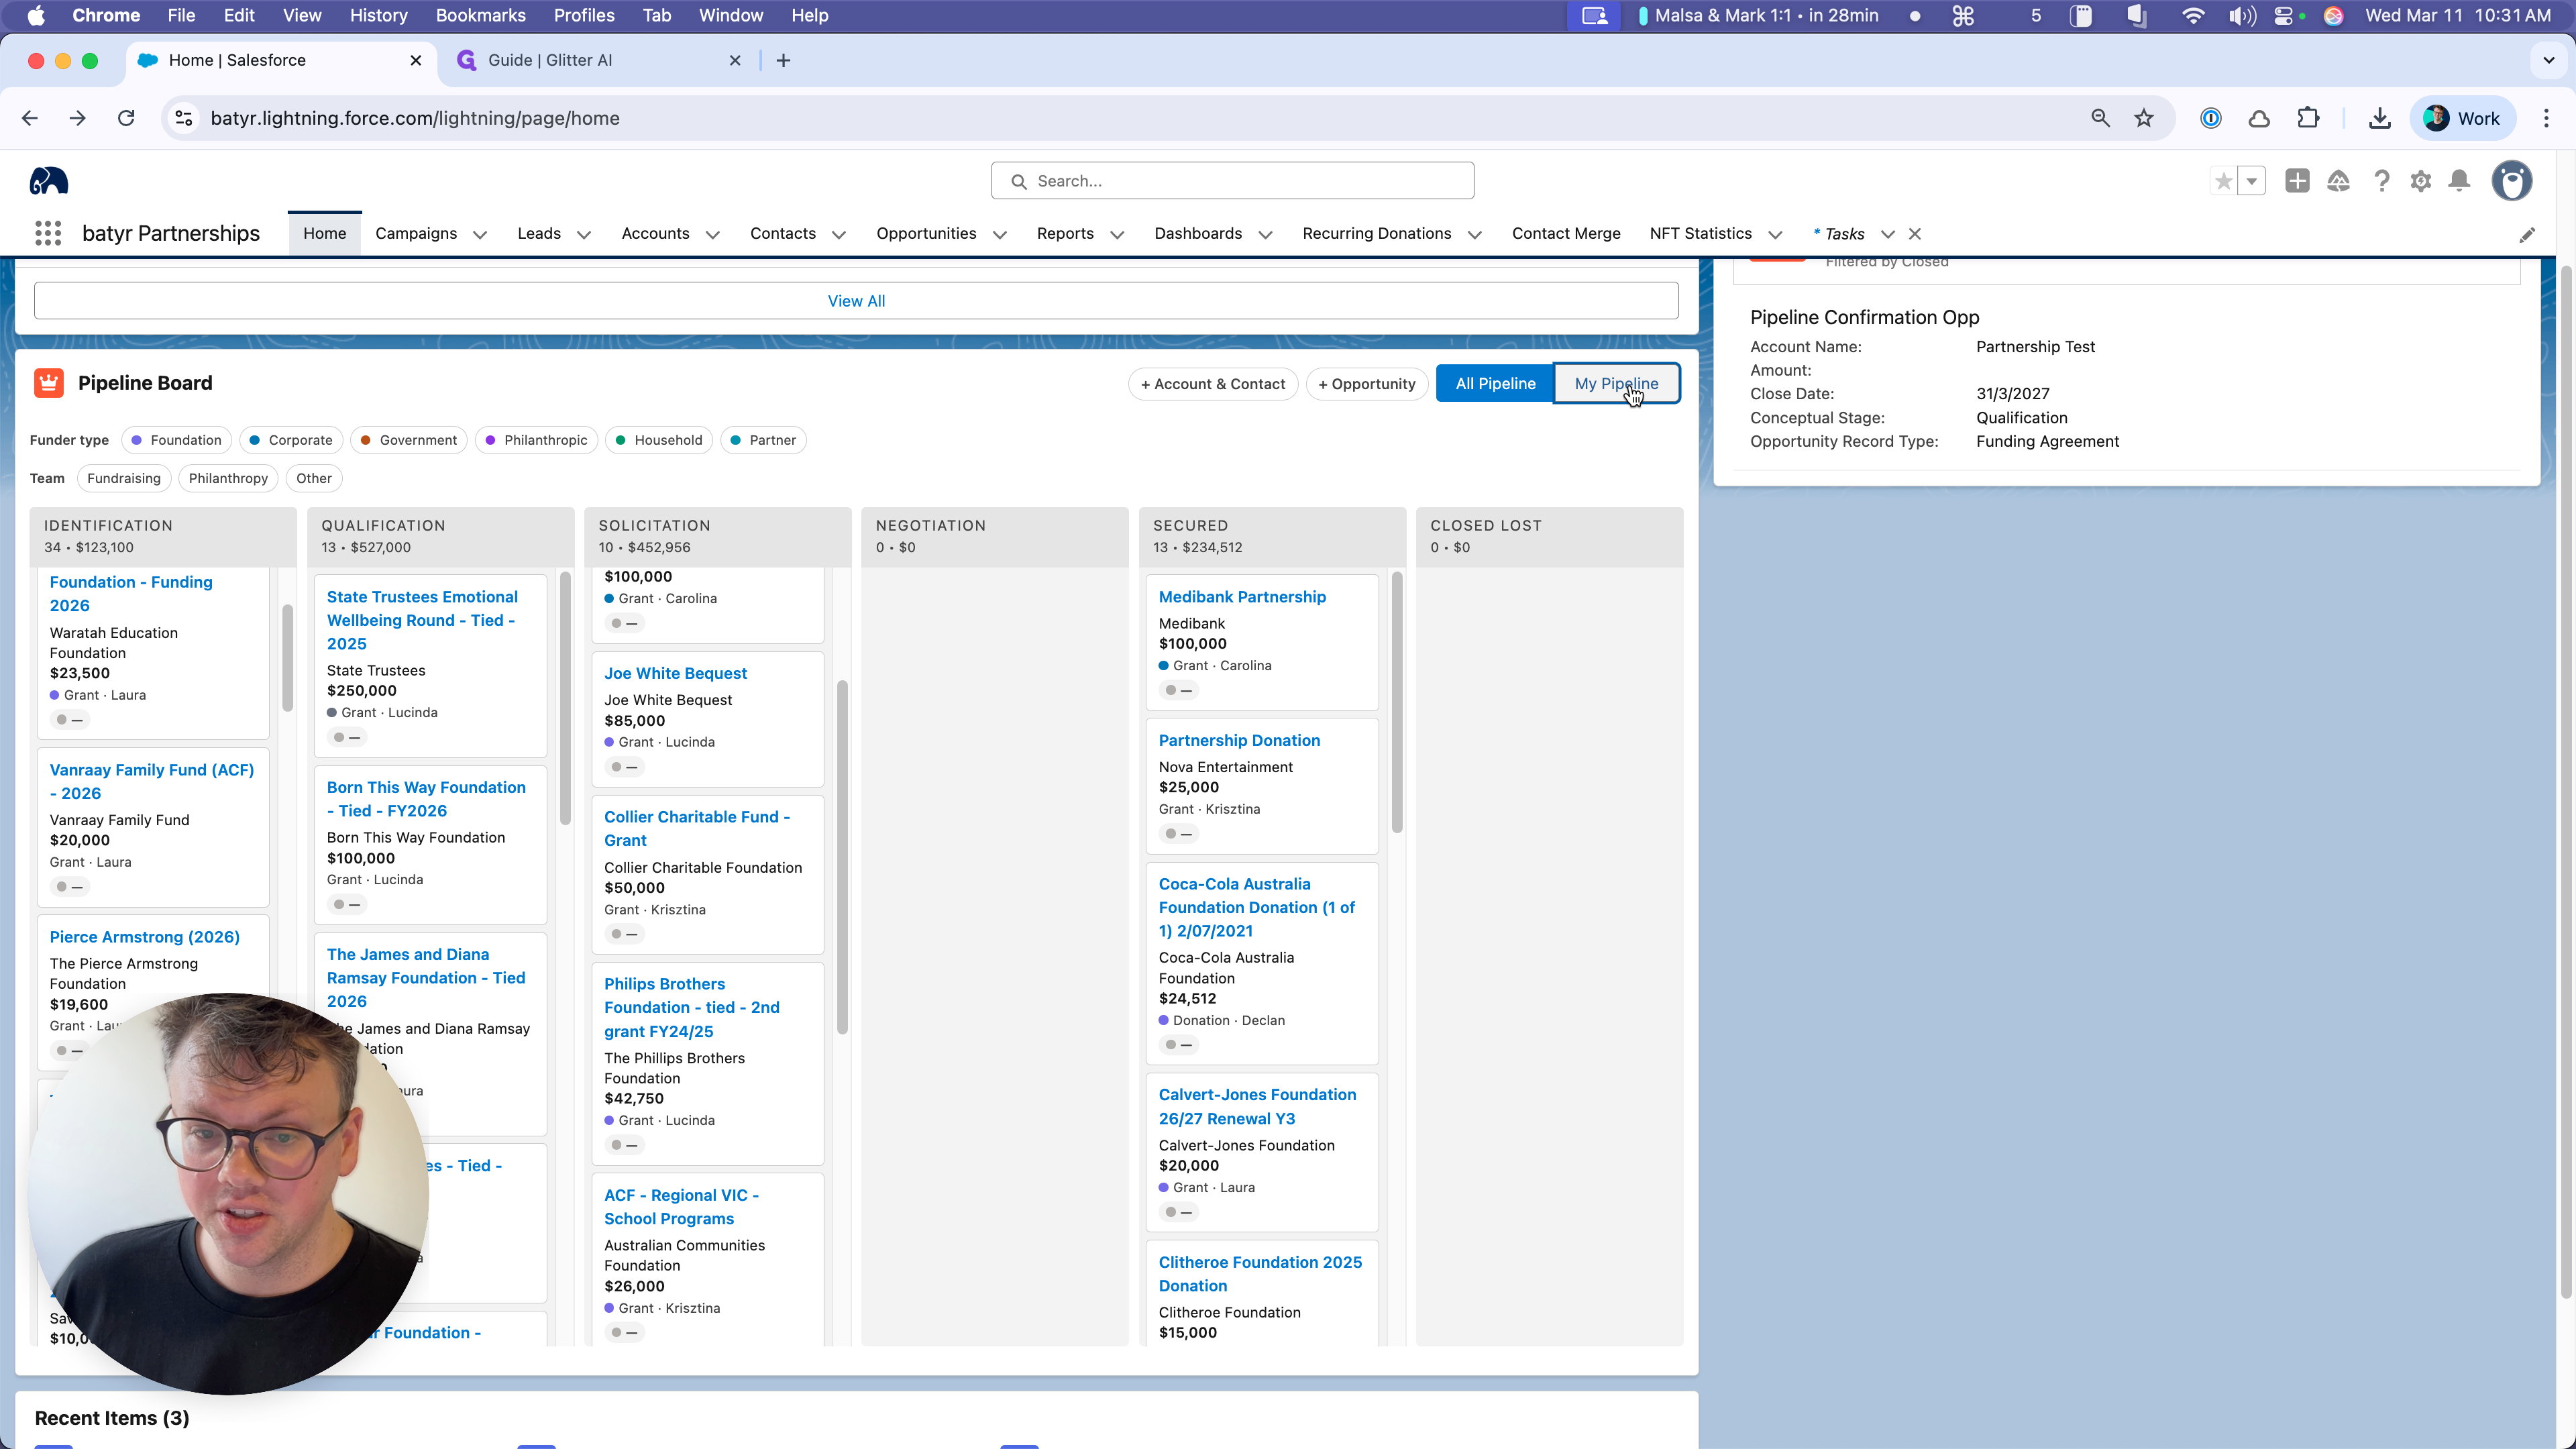View site information icon in address bar
Viewport: 2576px width, 1449px height.
[x=184, y=118]
